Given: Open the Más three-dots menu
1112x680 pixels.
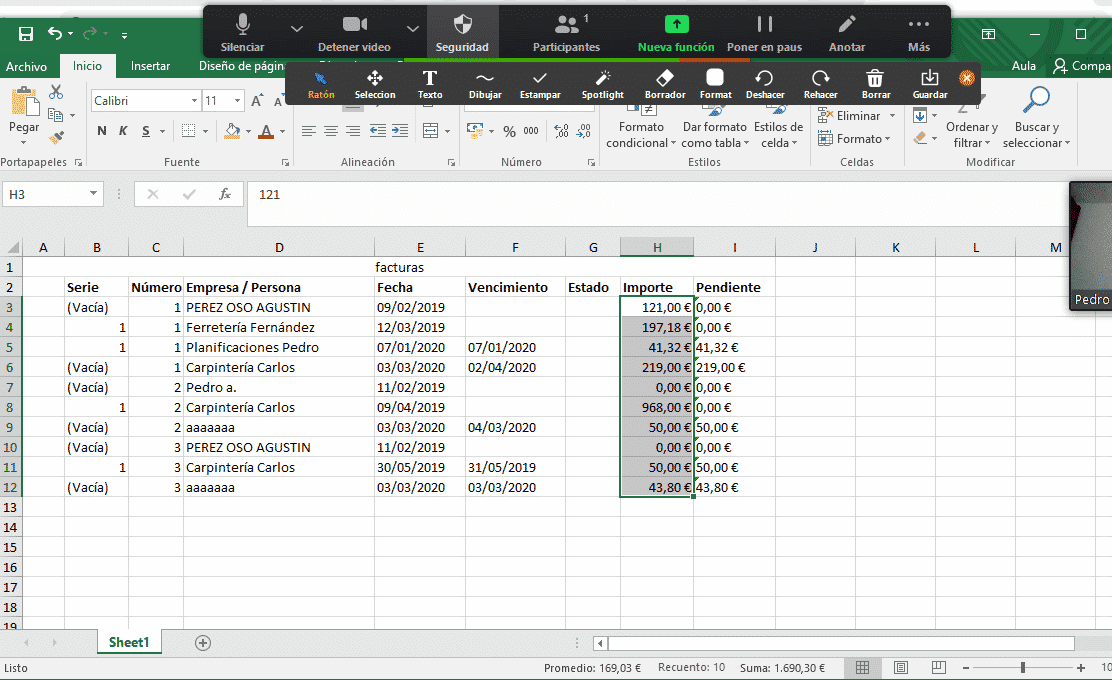Looking at the screenshot, I should tap(918, 33).
